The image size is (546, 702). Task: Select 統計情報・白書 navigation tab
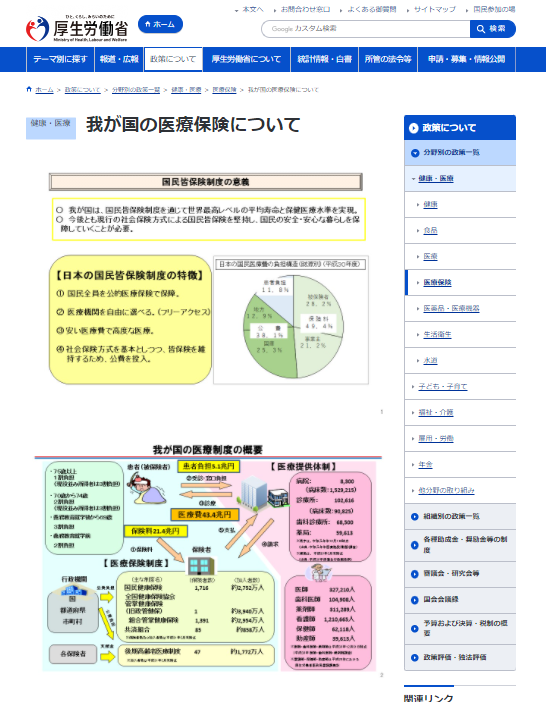click(324, 59)
